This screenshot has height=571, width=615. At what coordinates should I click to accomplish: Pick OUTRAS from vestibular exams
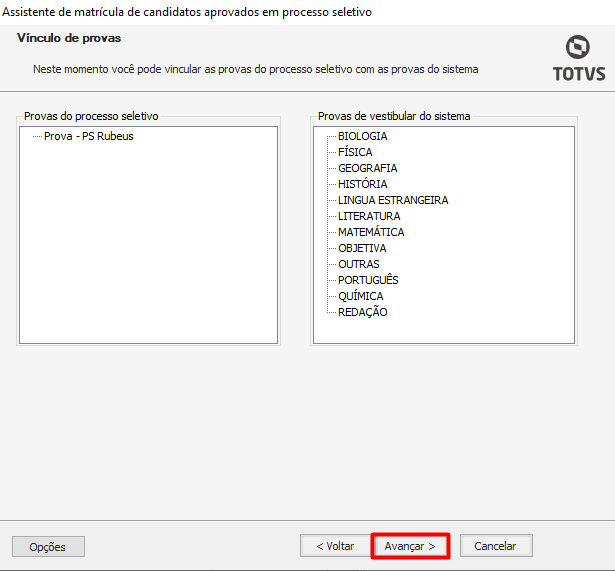click(x=358, y=264)
